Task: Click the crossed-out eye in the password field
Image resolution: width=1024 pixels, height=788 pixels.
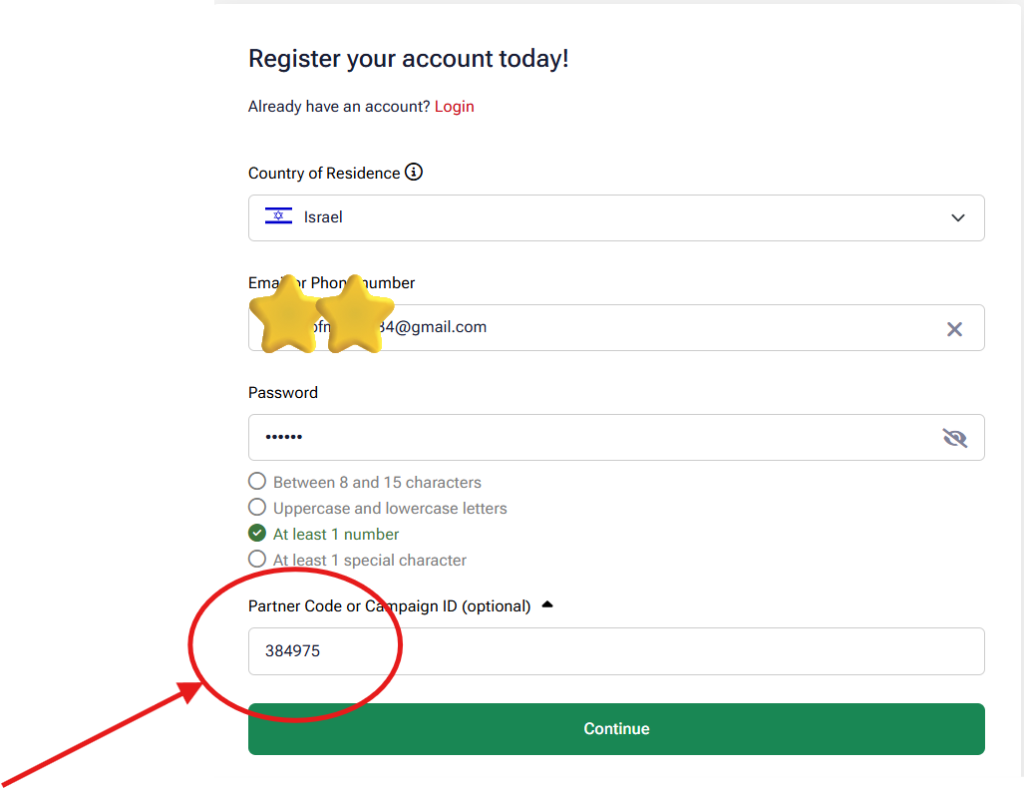Action: [x=954, y=437]
